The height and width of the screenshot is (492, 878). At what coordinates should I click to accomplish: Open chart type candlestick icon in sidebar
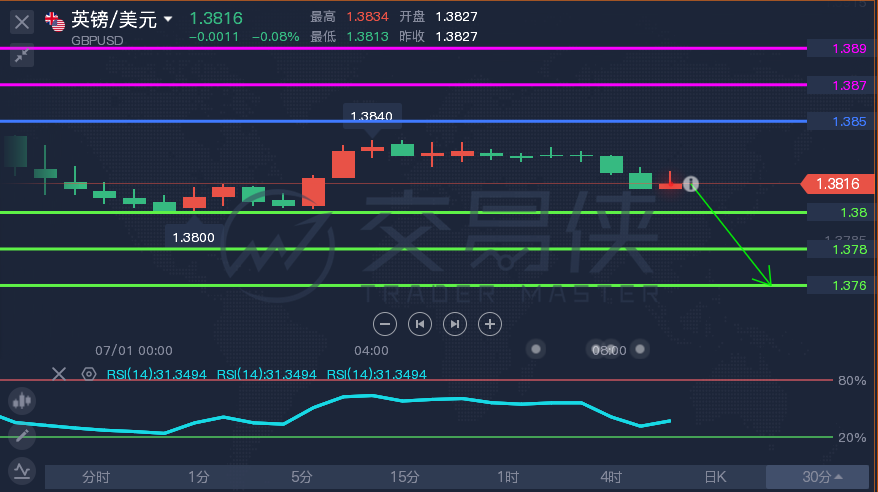pos(22,401)
